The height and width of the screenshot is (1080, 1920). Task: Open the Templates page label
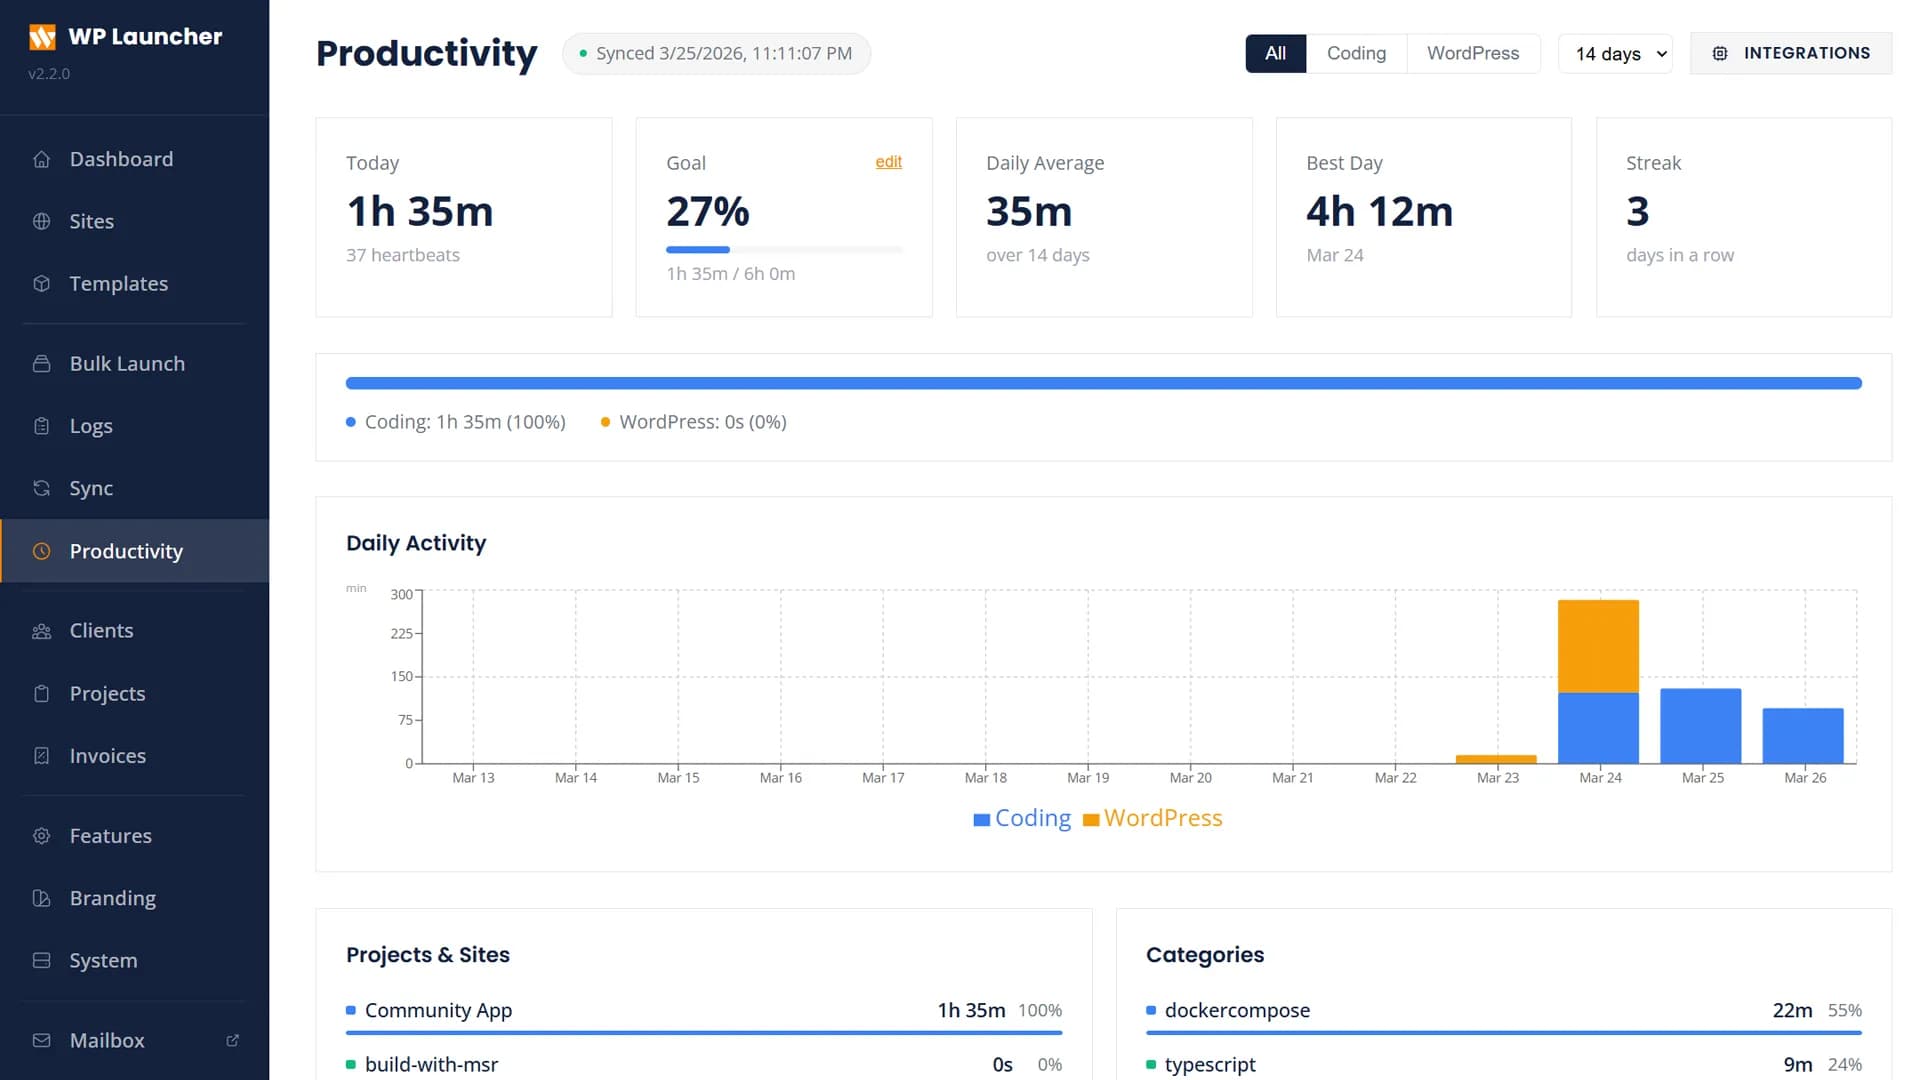(118, 284)
